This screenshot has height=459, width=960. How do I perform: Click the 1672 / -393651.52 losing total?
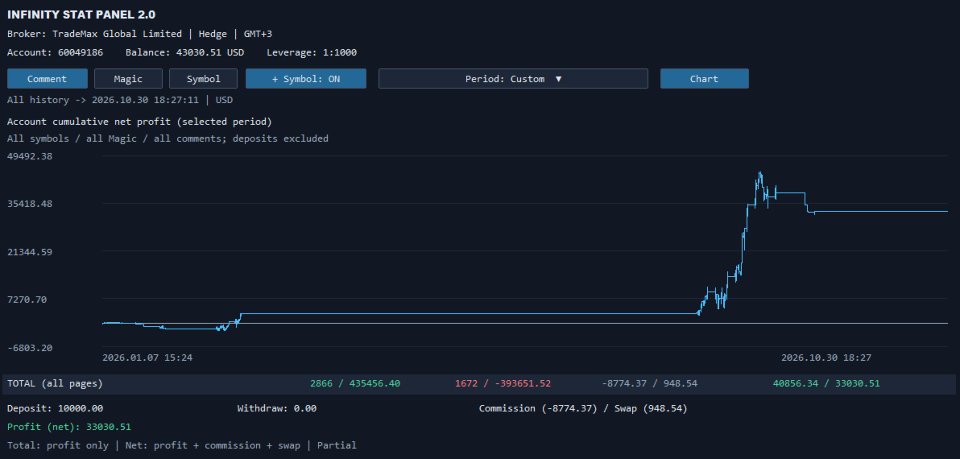(503, 384)
